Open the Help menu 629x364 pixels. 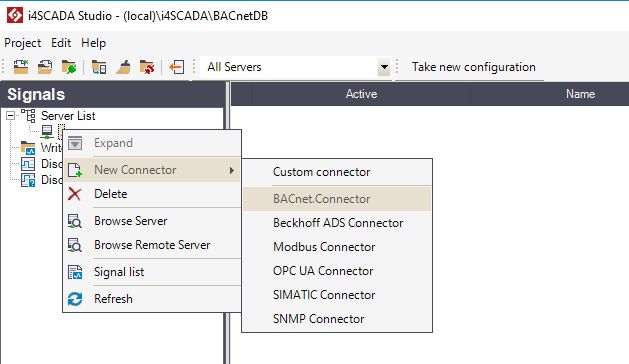93,43
